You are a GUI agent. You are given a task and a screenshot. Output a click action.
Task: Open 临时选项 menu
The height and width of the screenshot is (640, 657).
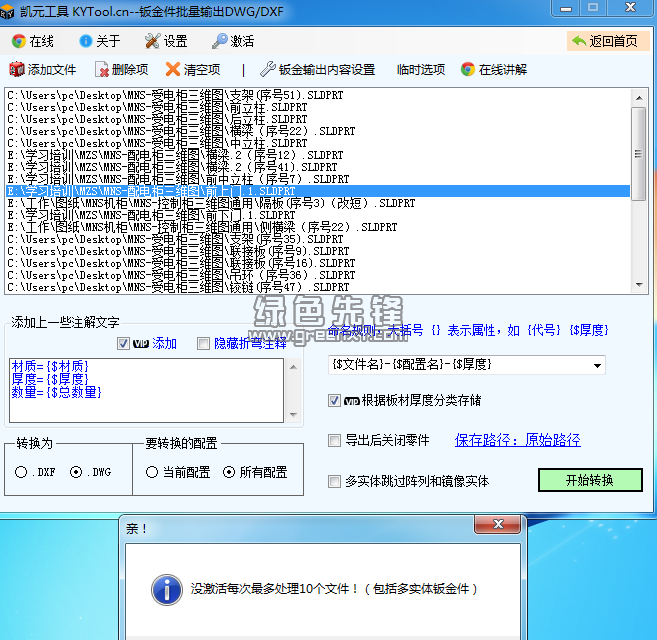[x=421, y=70]
